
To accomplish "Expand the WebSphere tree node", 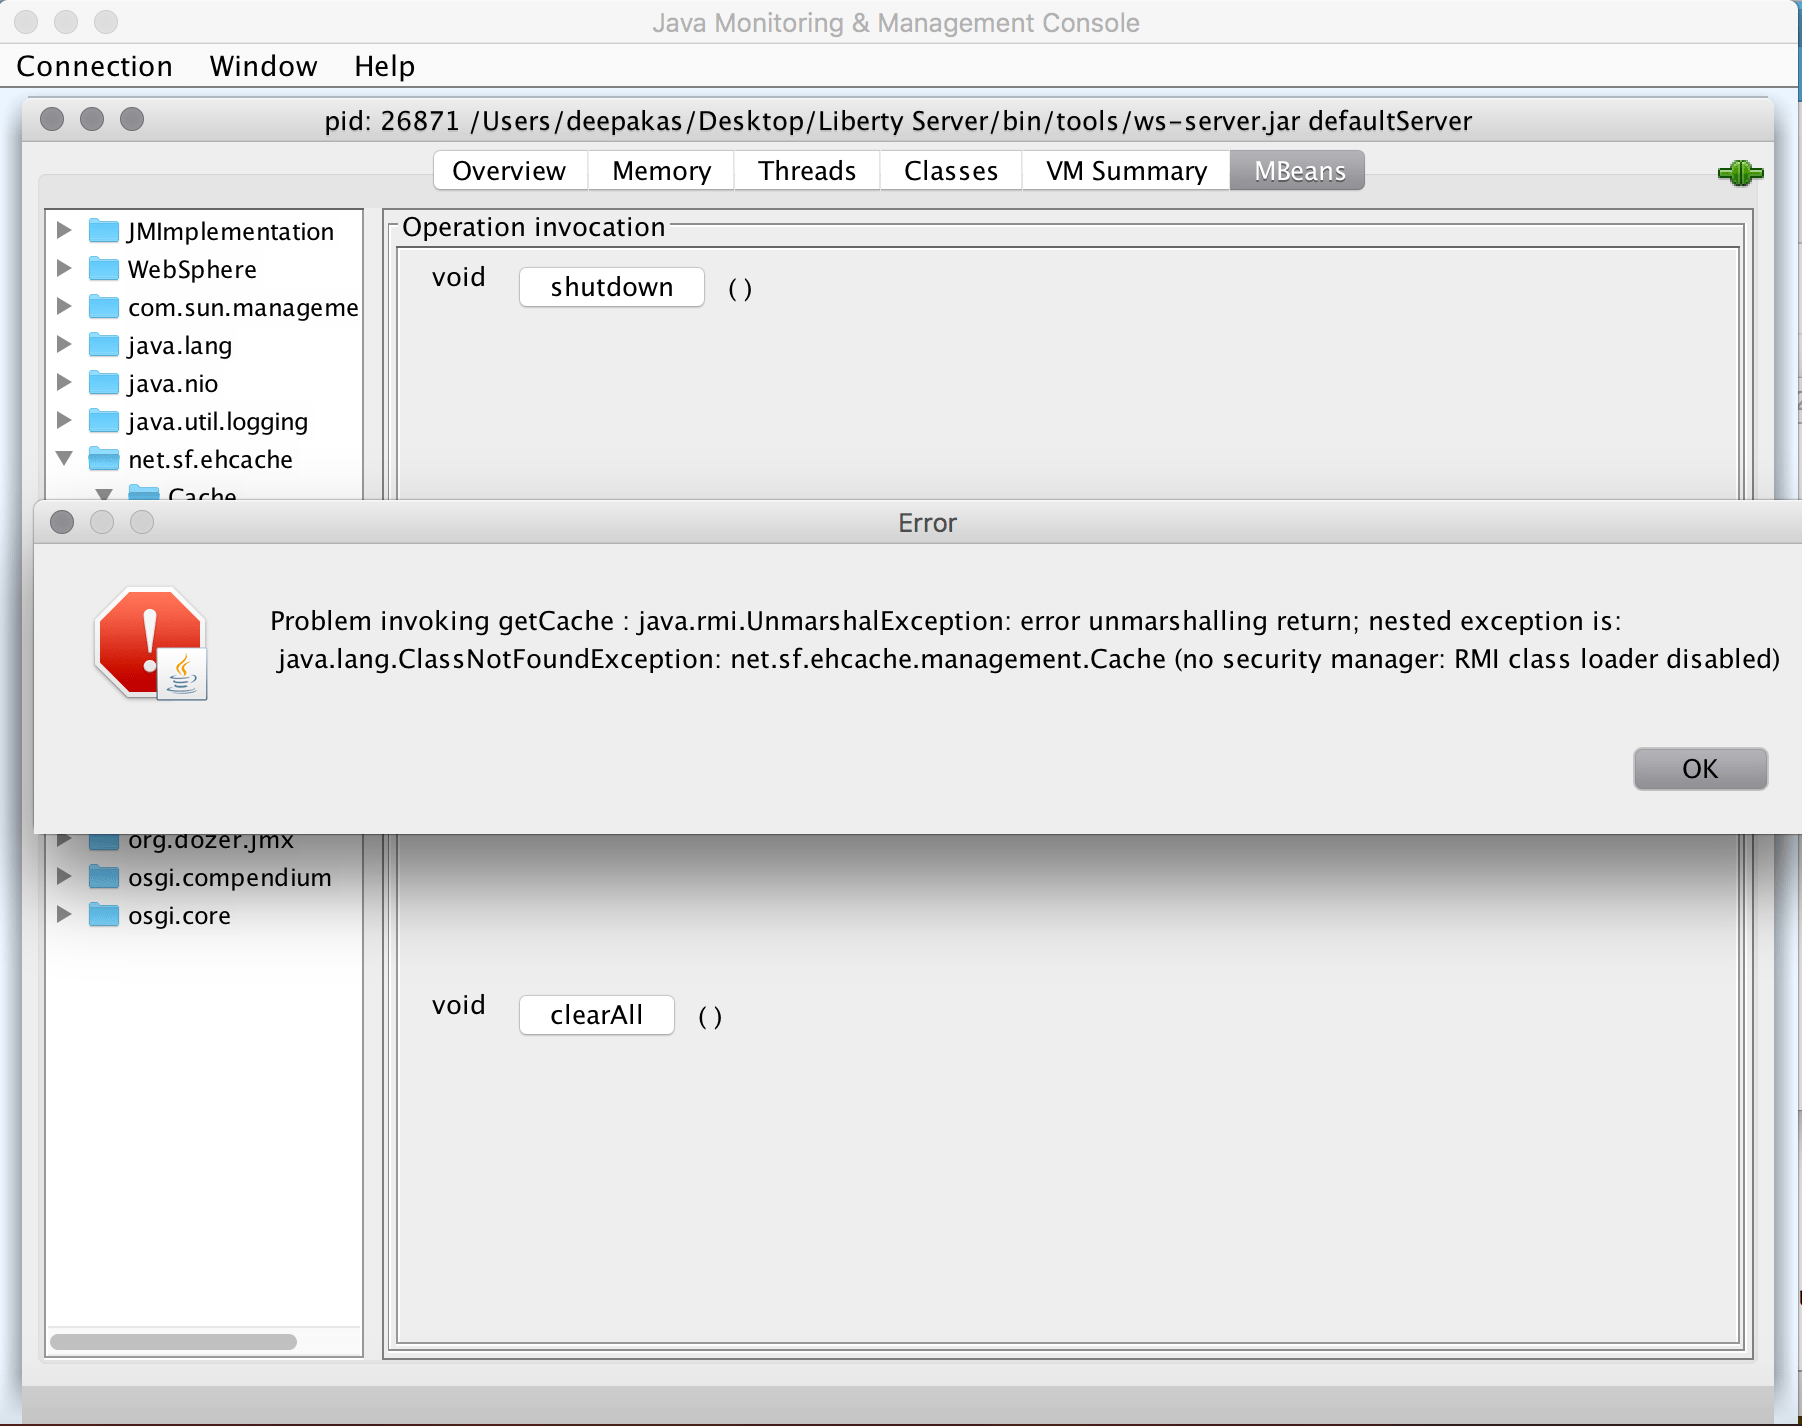I will point(64,269).
